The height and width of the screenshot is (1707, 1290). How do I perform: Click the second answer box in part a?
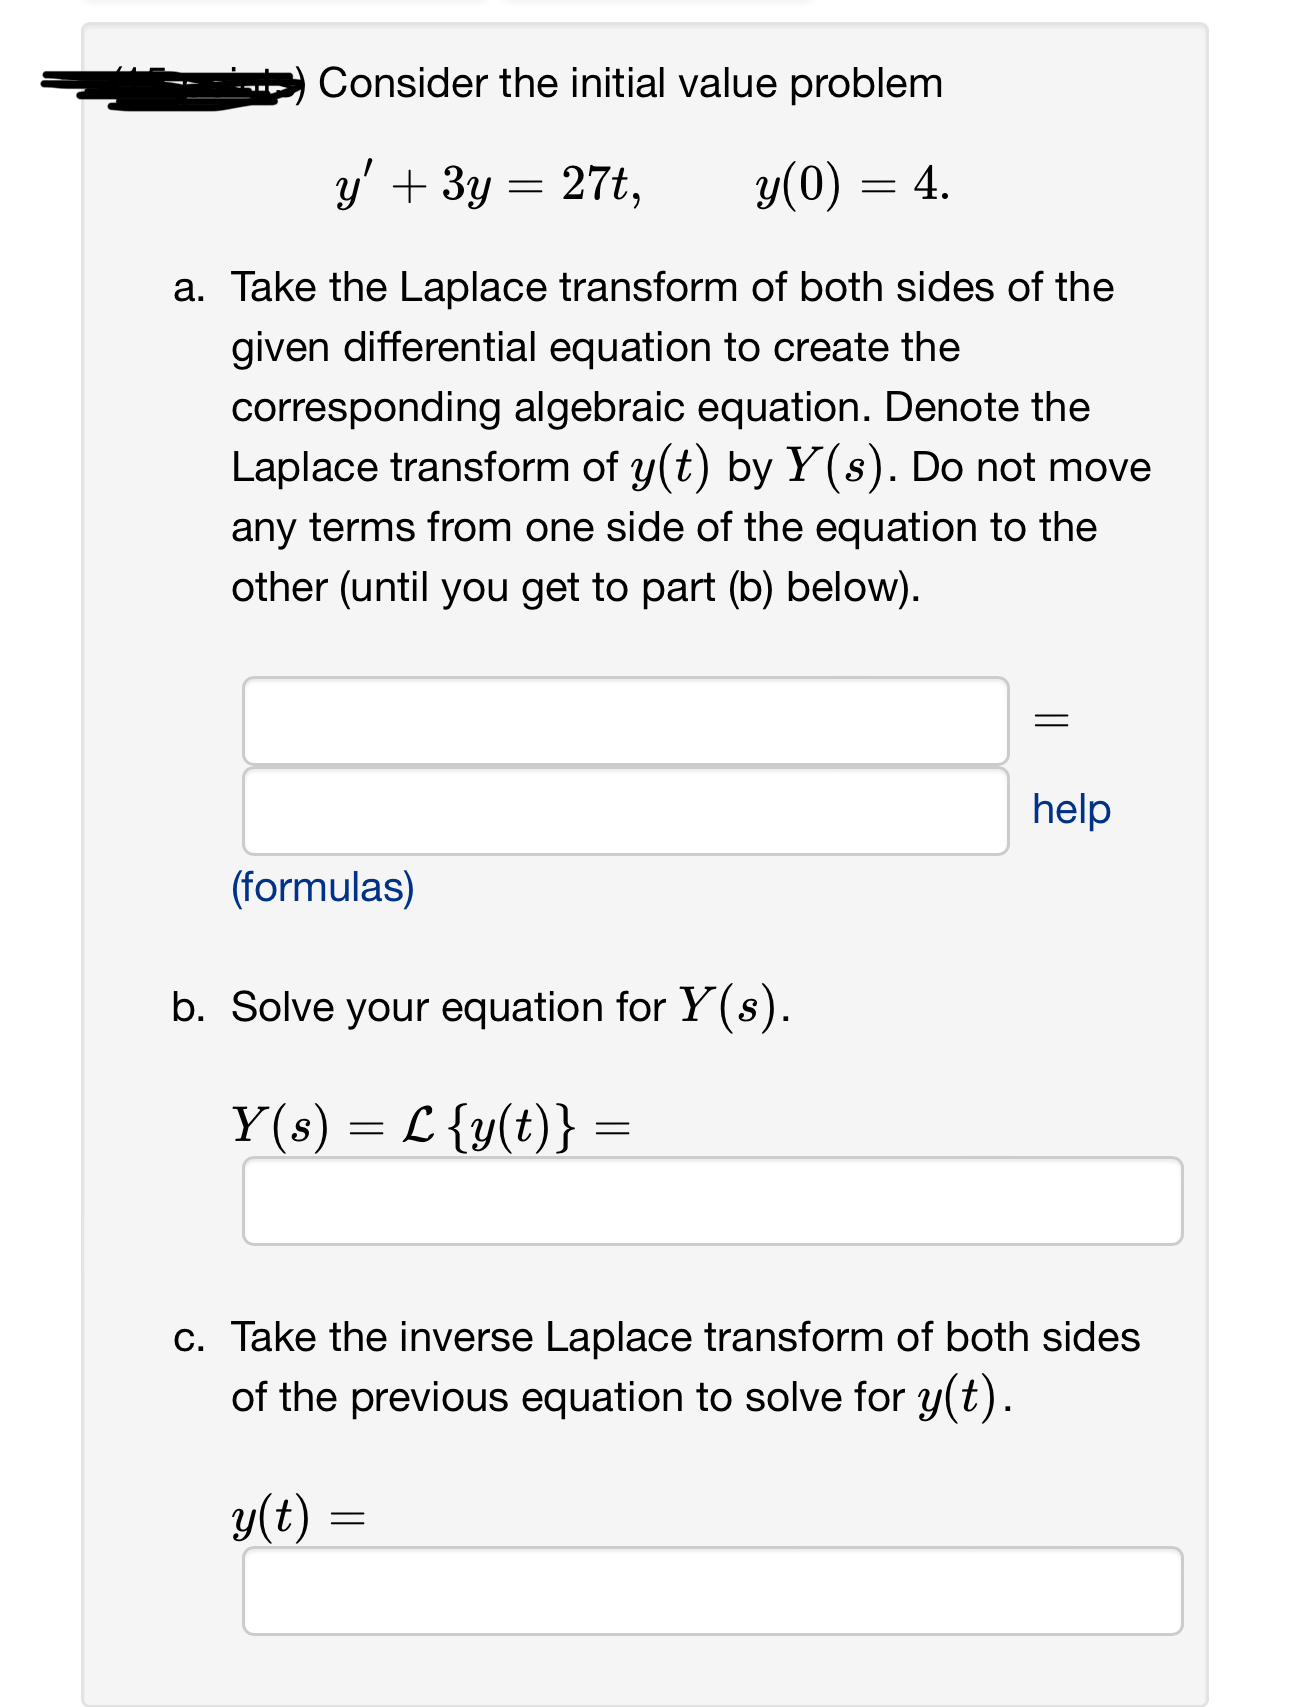coord(627,811)
